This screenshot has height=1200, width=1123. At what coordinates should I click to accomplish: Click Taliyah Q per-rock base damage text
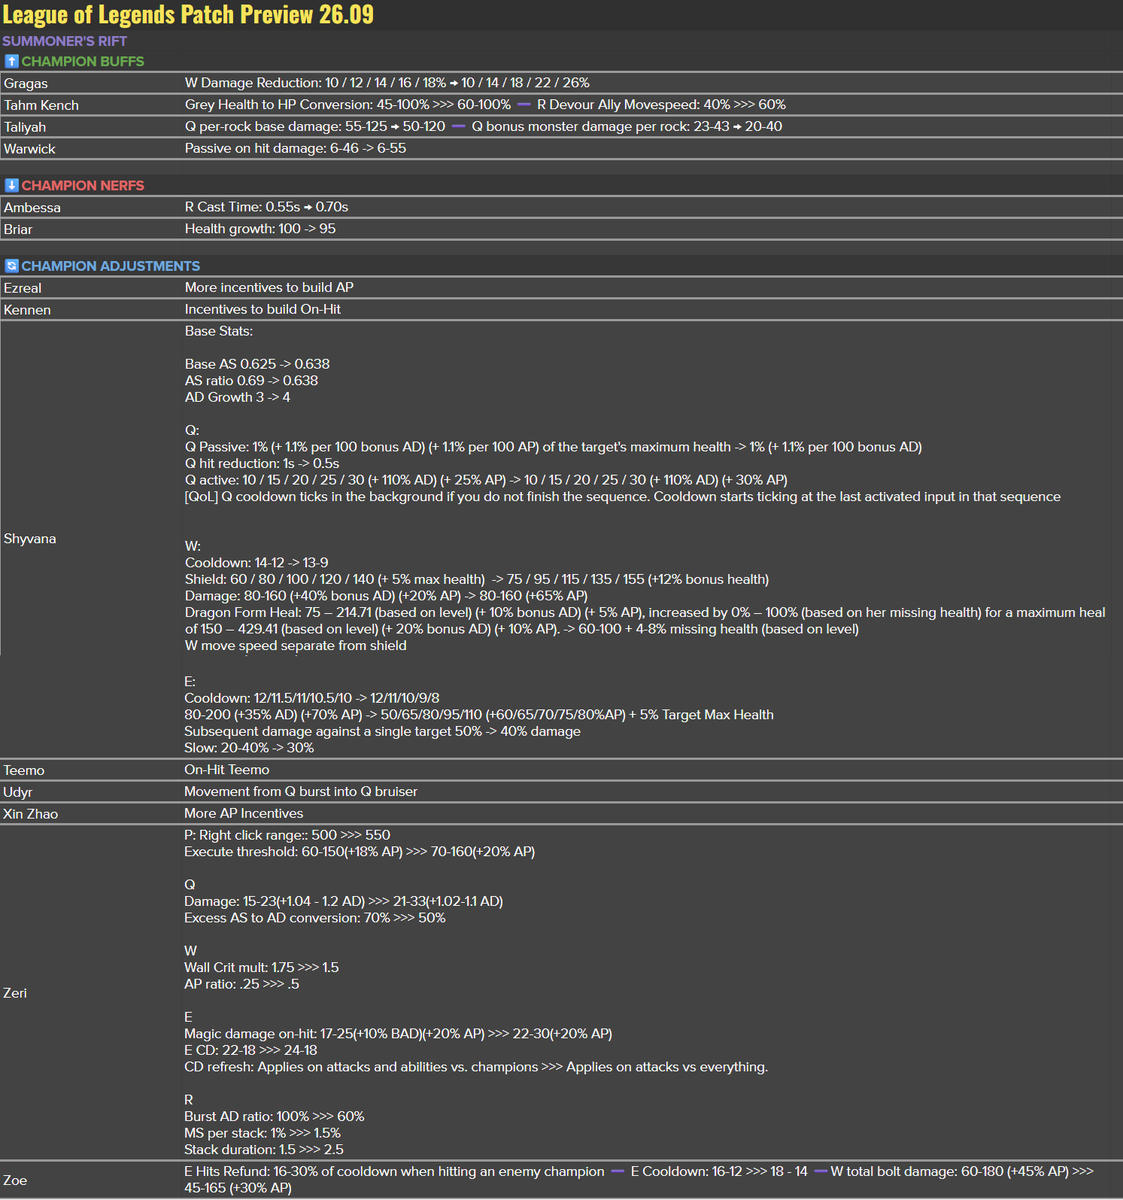point(315,126)
